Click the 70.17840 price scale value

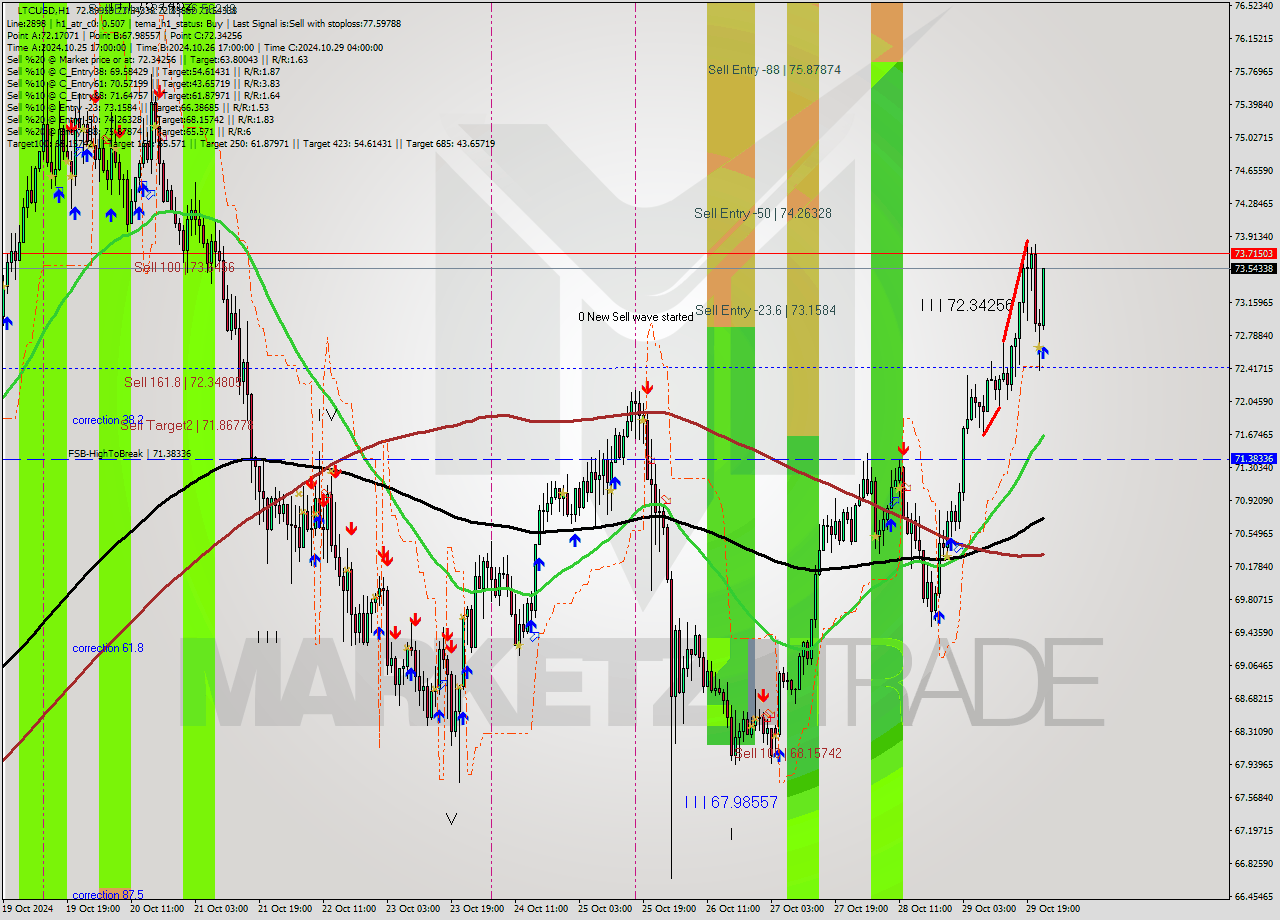[x=1254, y=566]
